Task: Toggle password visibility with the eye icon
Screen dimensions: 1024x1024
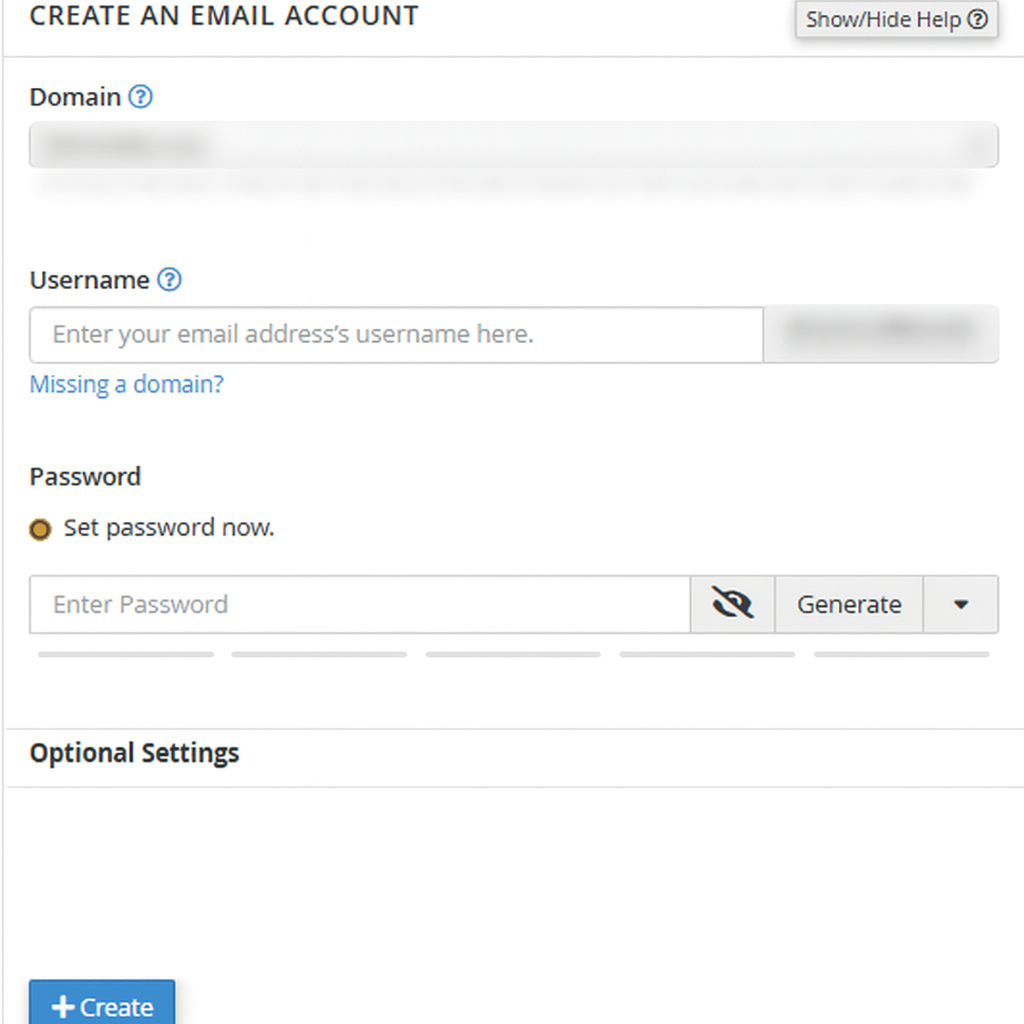Action: (732, 604)
